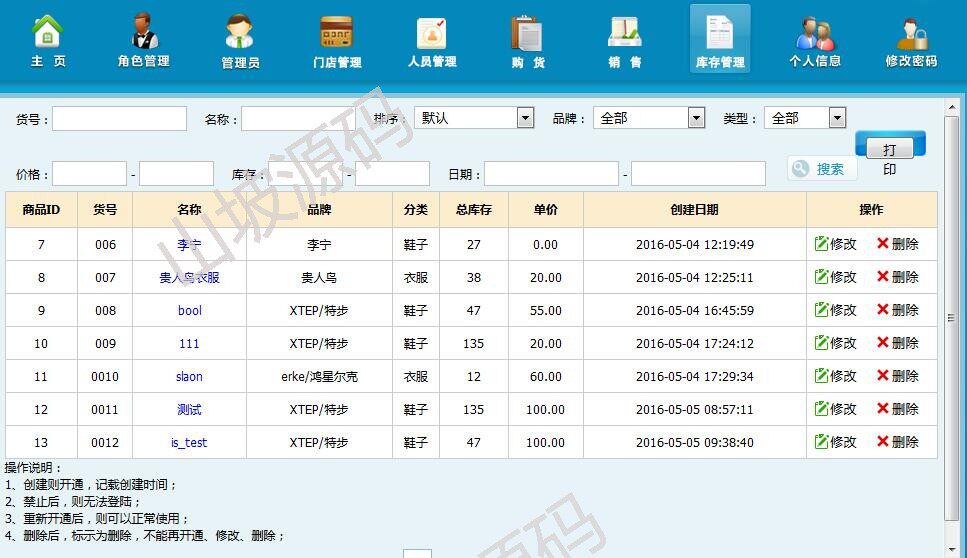
Task: Click 删除 delete for slaon row
Action: point(897,376)
